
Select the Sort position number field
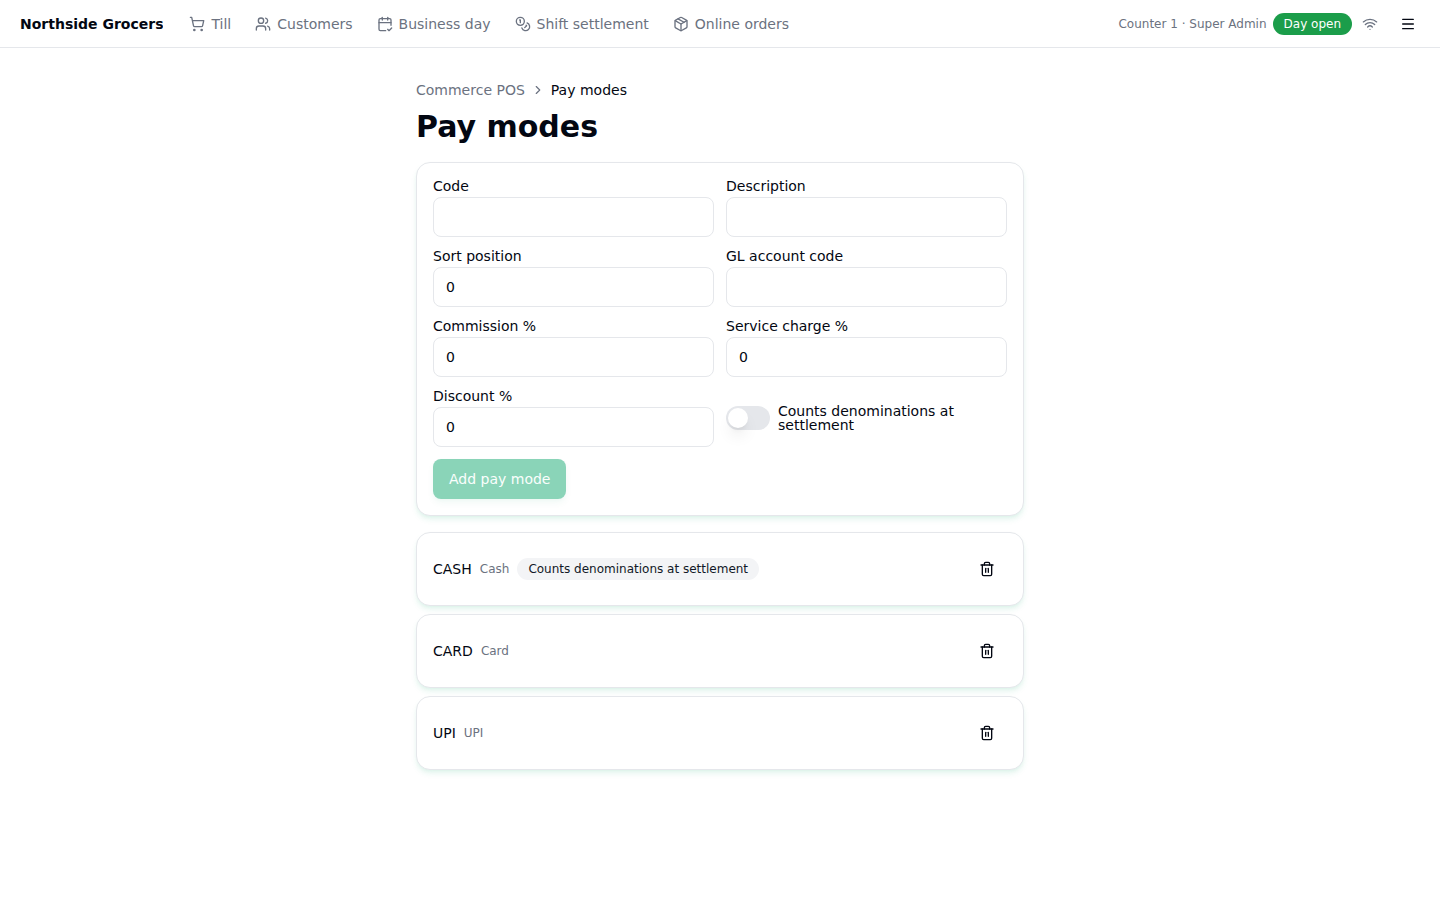573,287
